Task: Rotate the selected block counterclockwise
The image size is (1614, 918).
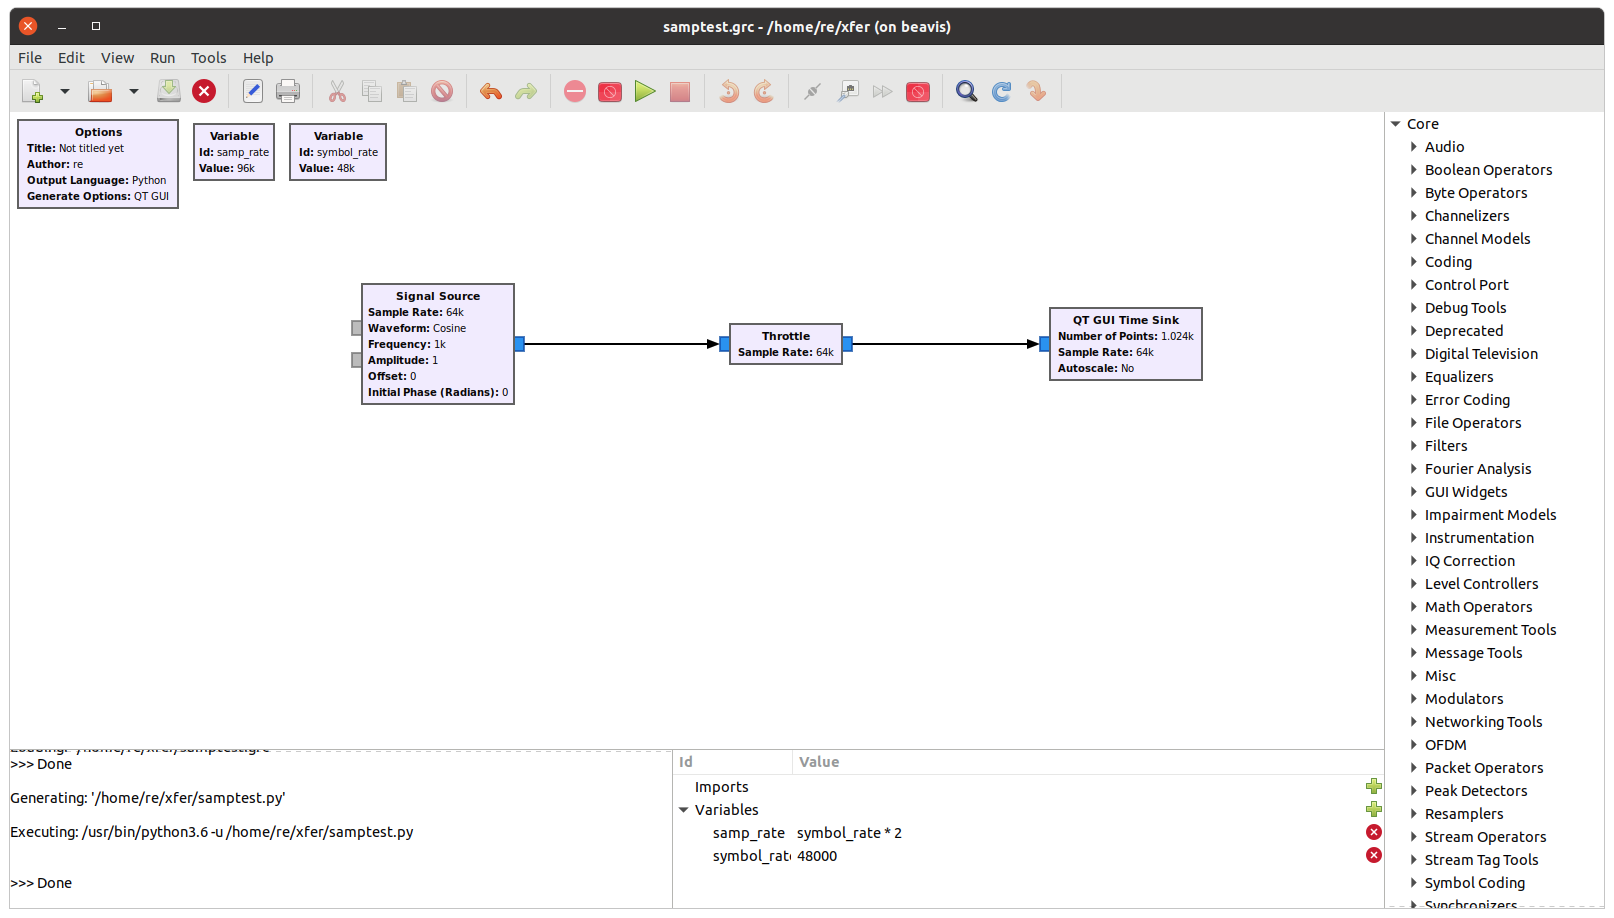Action: (728, 91)
